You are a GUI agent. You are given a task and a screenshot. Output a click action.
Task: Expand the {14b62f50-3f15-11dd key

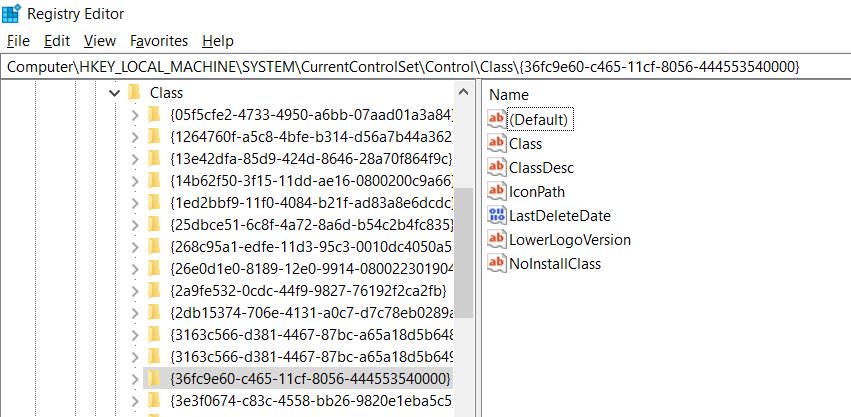135,181
